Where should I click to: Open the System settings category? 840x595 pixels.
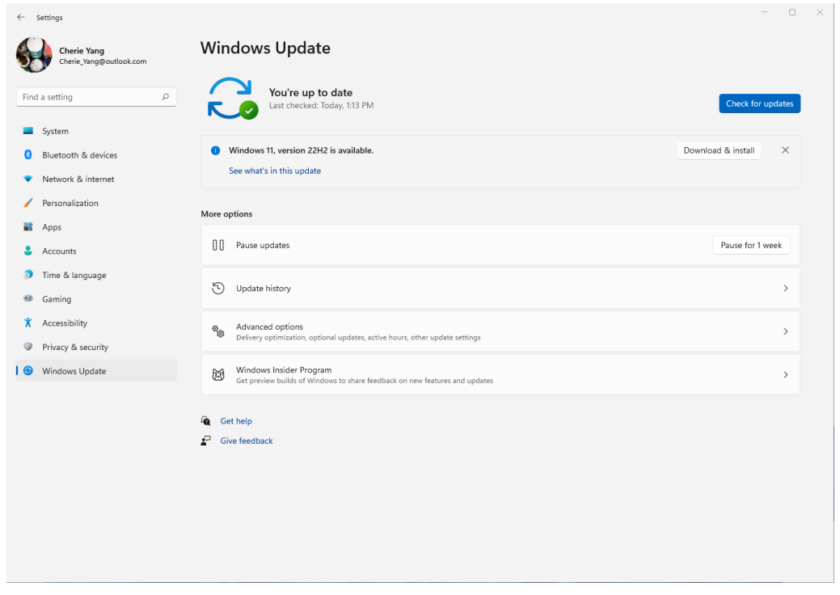[96, 131]
